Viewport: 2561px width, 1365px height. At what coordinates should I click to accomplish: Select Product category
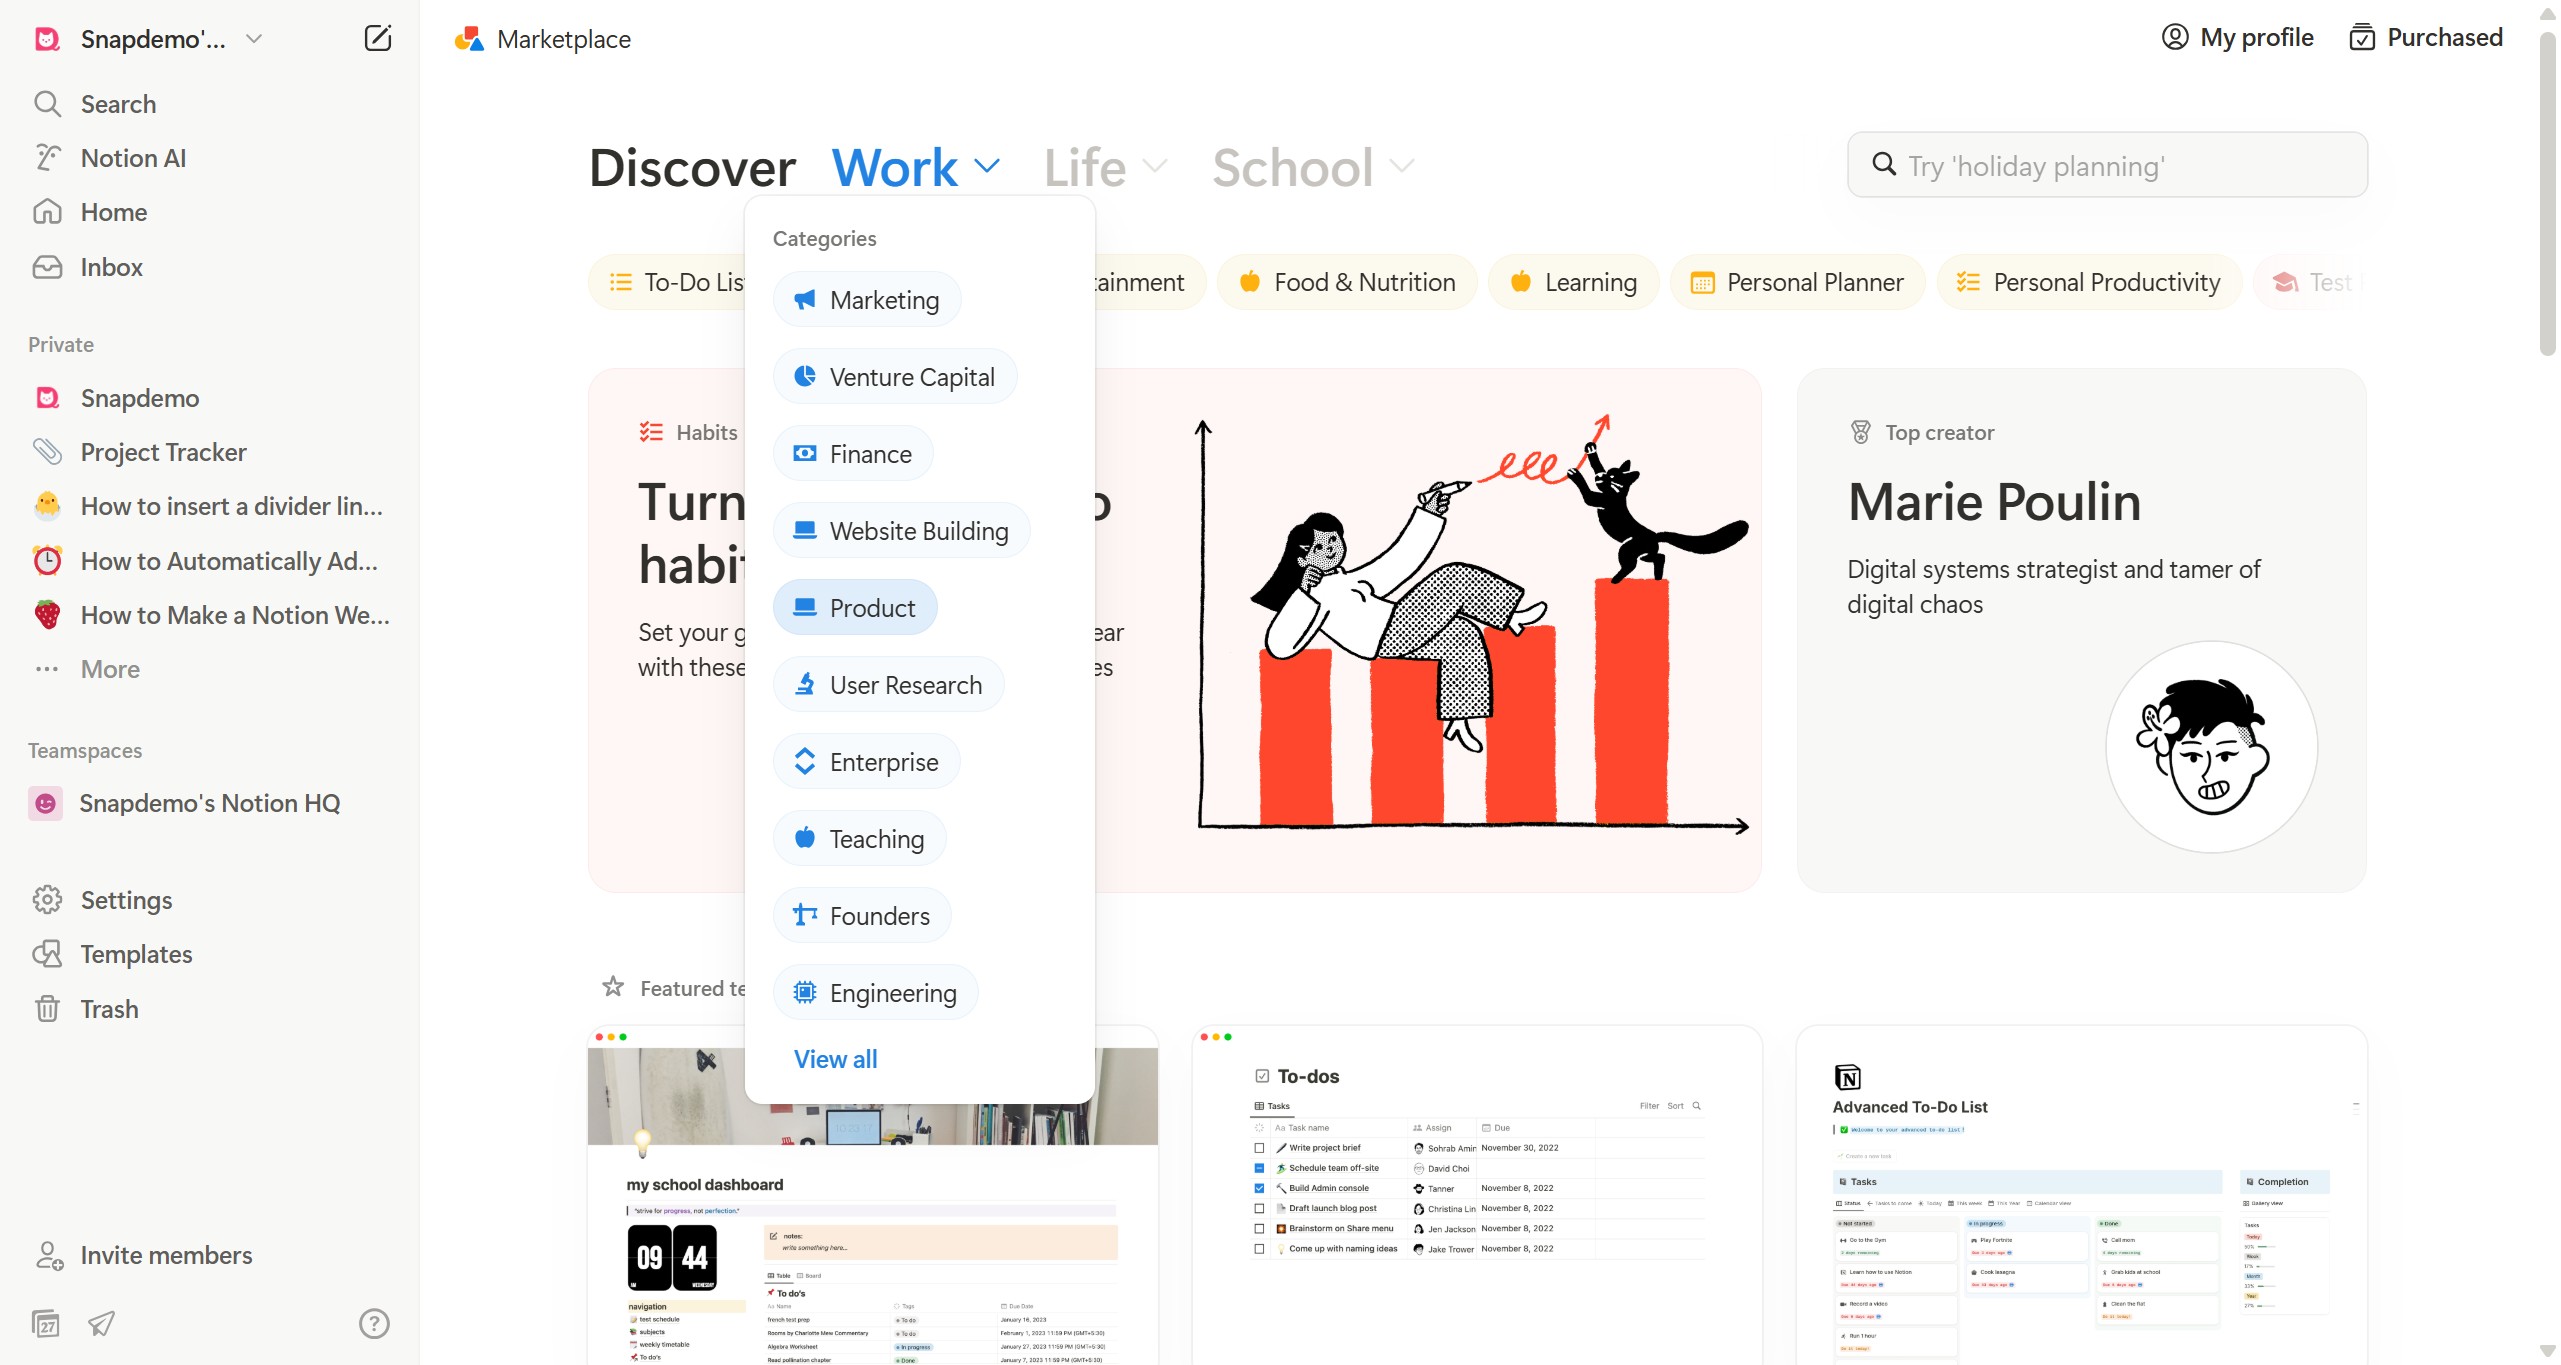(854, 608)
